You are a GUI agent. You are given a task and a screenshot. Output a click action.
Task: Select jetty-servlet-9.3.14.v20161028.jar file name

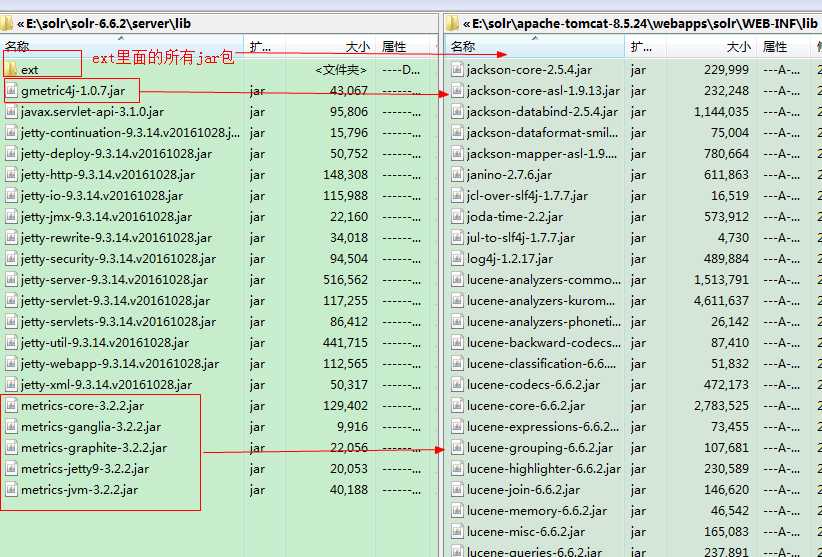[x=115, y=301]
